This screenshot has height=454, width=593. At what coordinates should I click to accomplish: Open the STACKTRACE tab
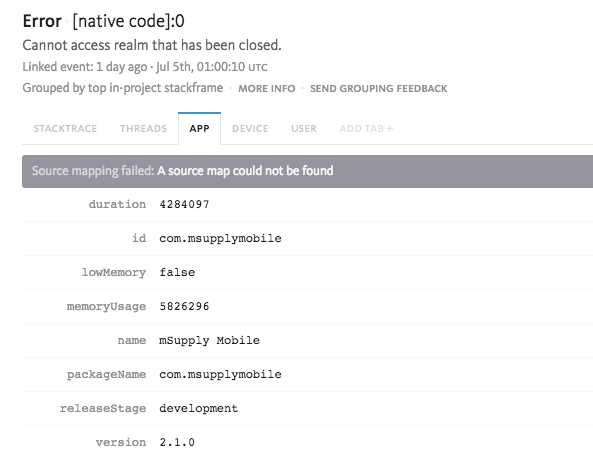(x=65, y=129)
